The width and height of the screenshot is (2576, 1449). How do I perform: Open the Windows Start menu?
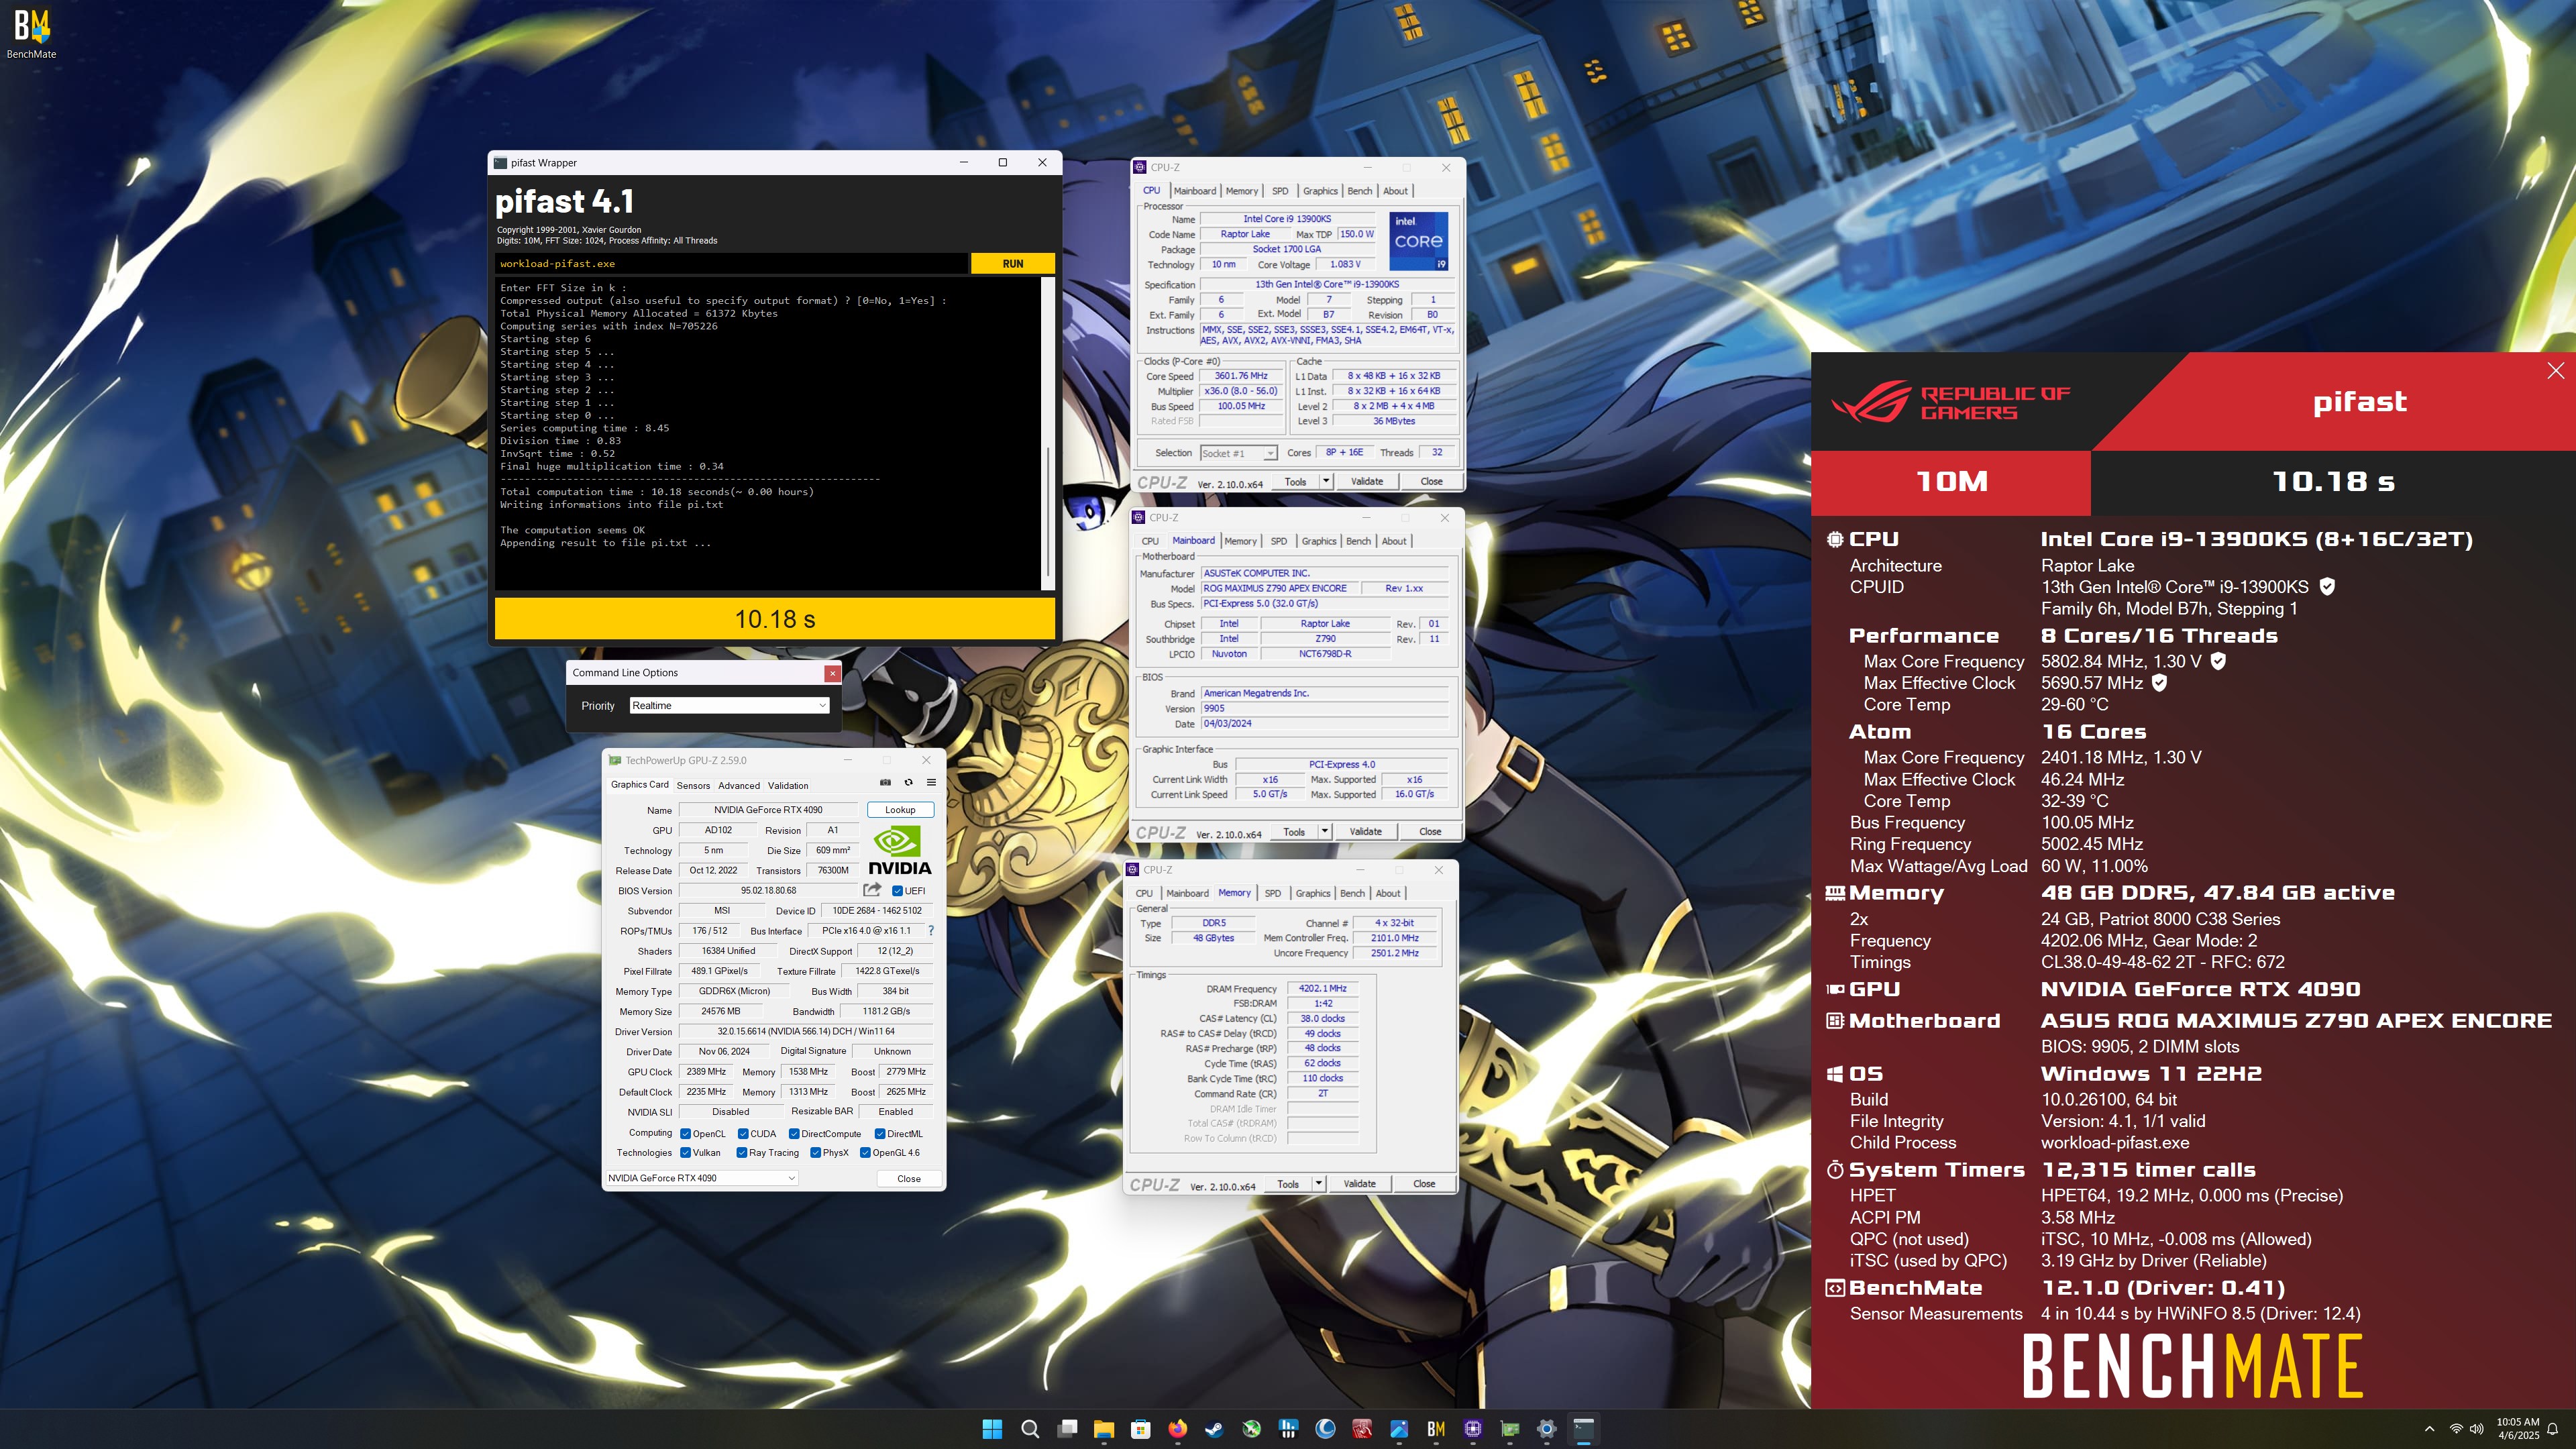pyautogui.click(x=992, y=1429)
